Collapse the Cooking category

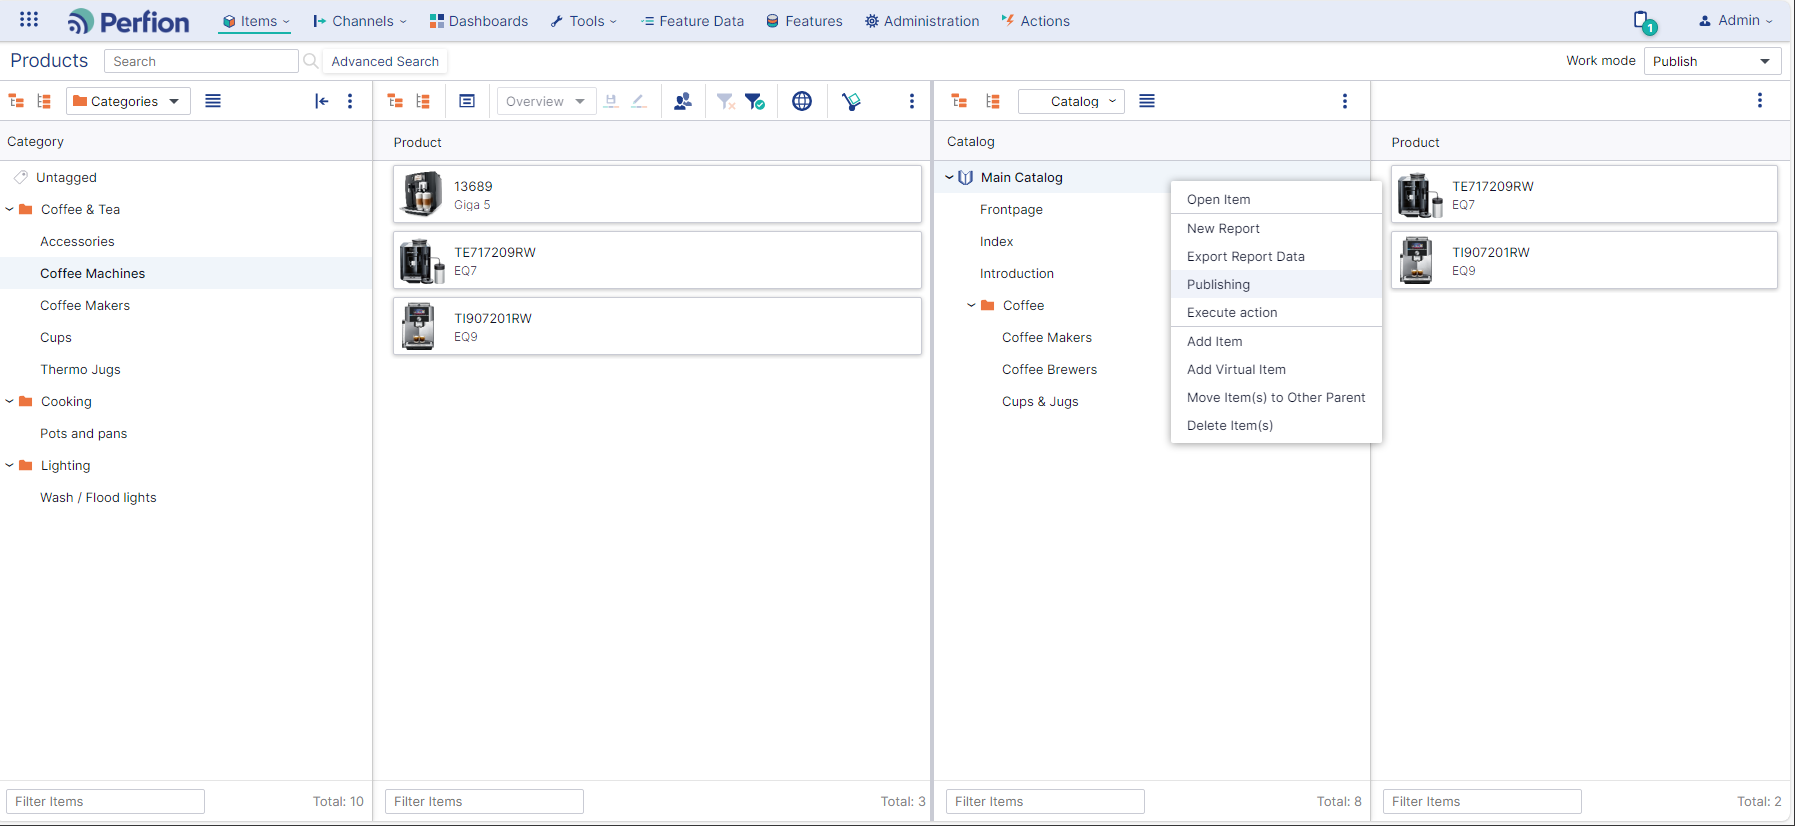tap(9, 401)
